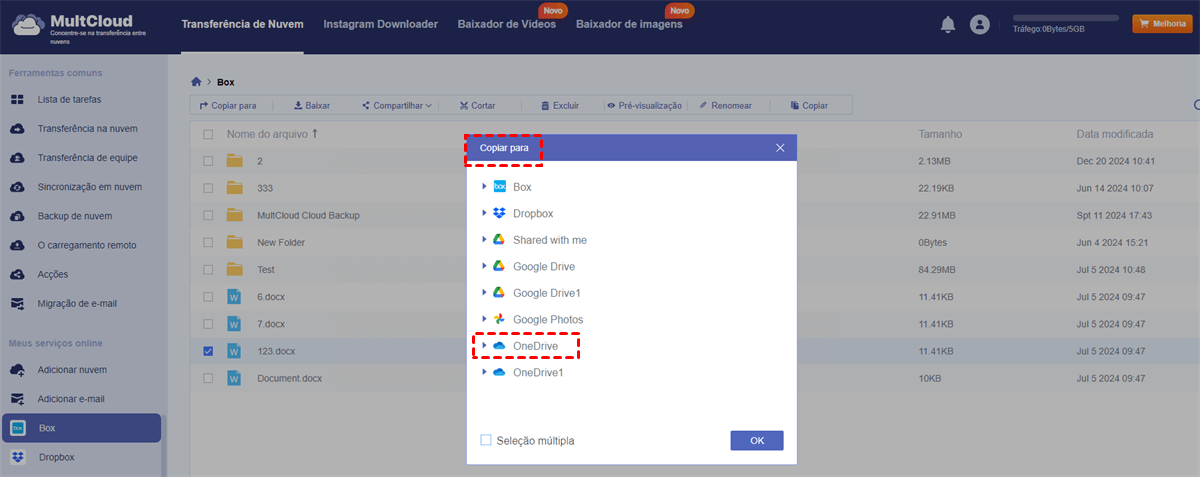Check the box for Test folder
This screenshot has width=1200, height=477.
pyautogui.click(x=208, y=269)
